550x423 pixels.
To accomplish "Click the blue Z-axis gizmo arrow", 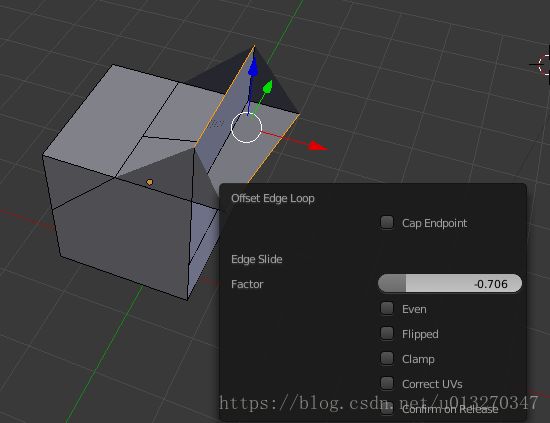I will pyautogui.click(x=253, y=67).
